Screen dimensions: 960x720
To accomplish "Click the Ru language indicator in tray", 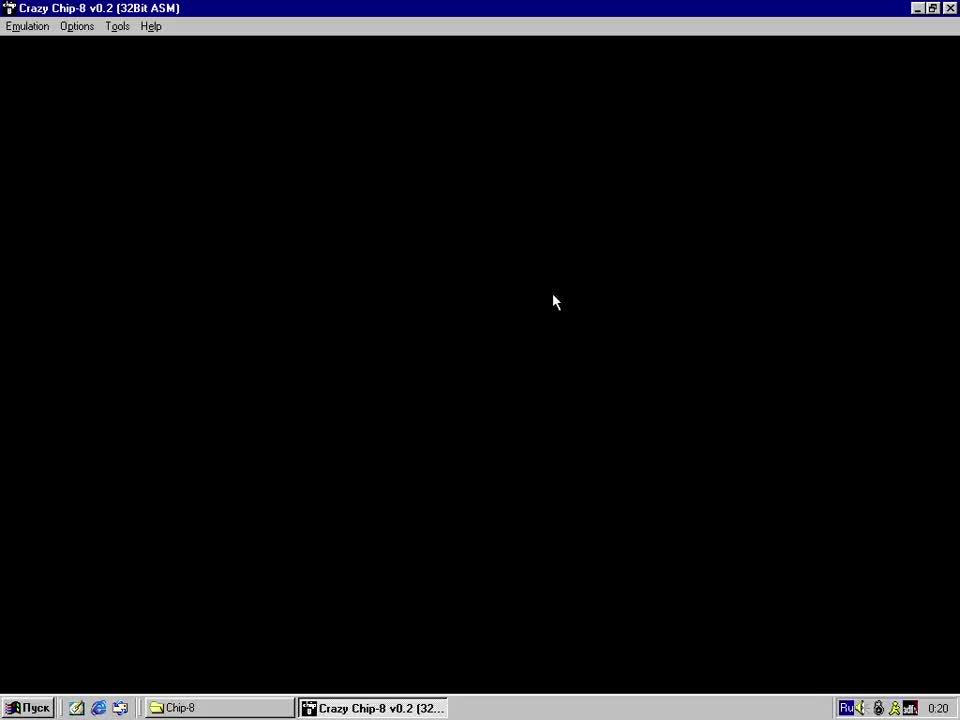I will pos(846,708).
